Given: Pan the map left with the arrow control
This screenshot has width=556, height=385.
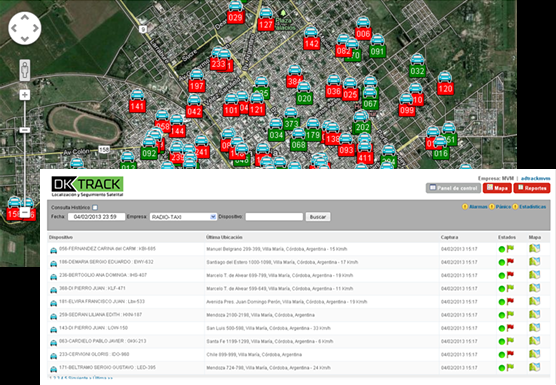Looking at the screenshot, I should point(14,28).
